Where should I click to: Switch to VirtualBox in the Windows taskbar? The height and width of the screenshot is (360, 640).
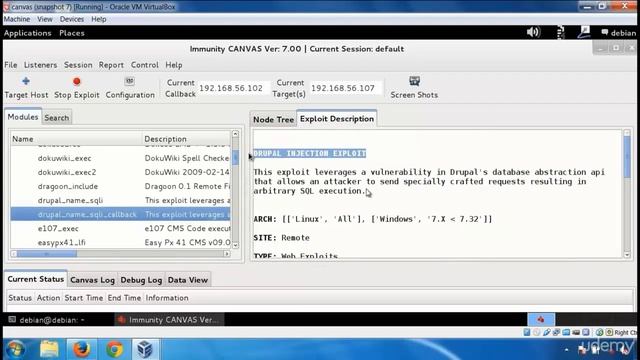point(145,349)
